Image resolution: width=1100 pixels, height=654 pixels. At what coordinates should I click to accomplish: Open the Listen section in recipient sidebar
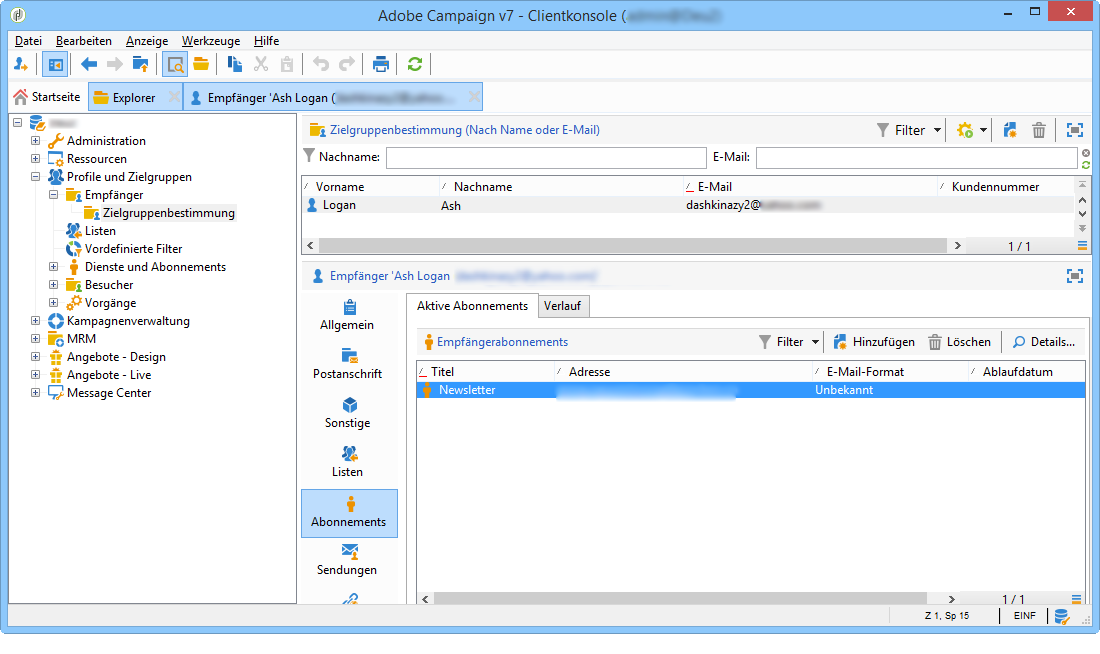tap(347, 462)
